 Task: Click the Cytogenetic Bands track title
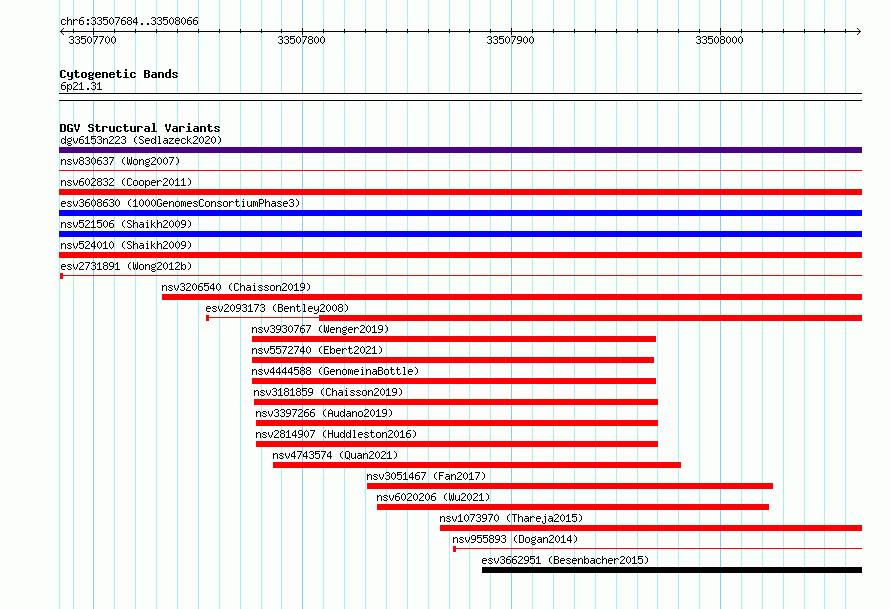pos(119,74)
